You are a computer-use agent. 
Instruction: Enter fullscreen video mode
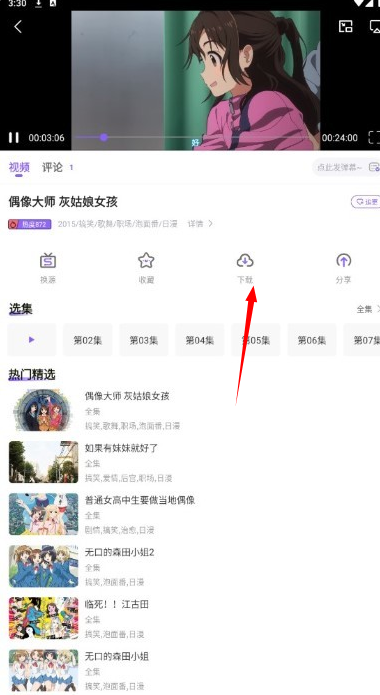pyautogui.click(x=374, y=137)
